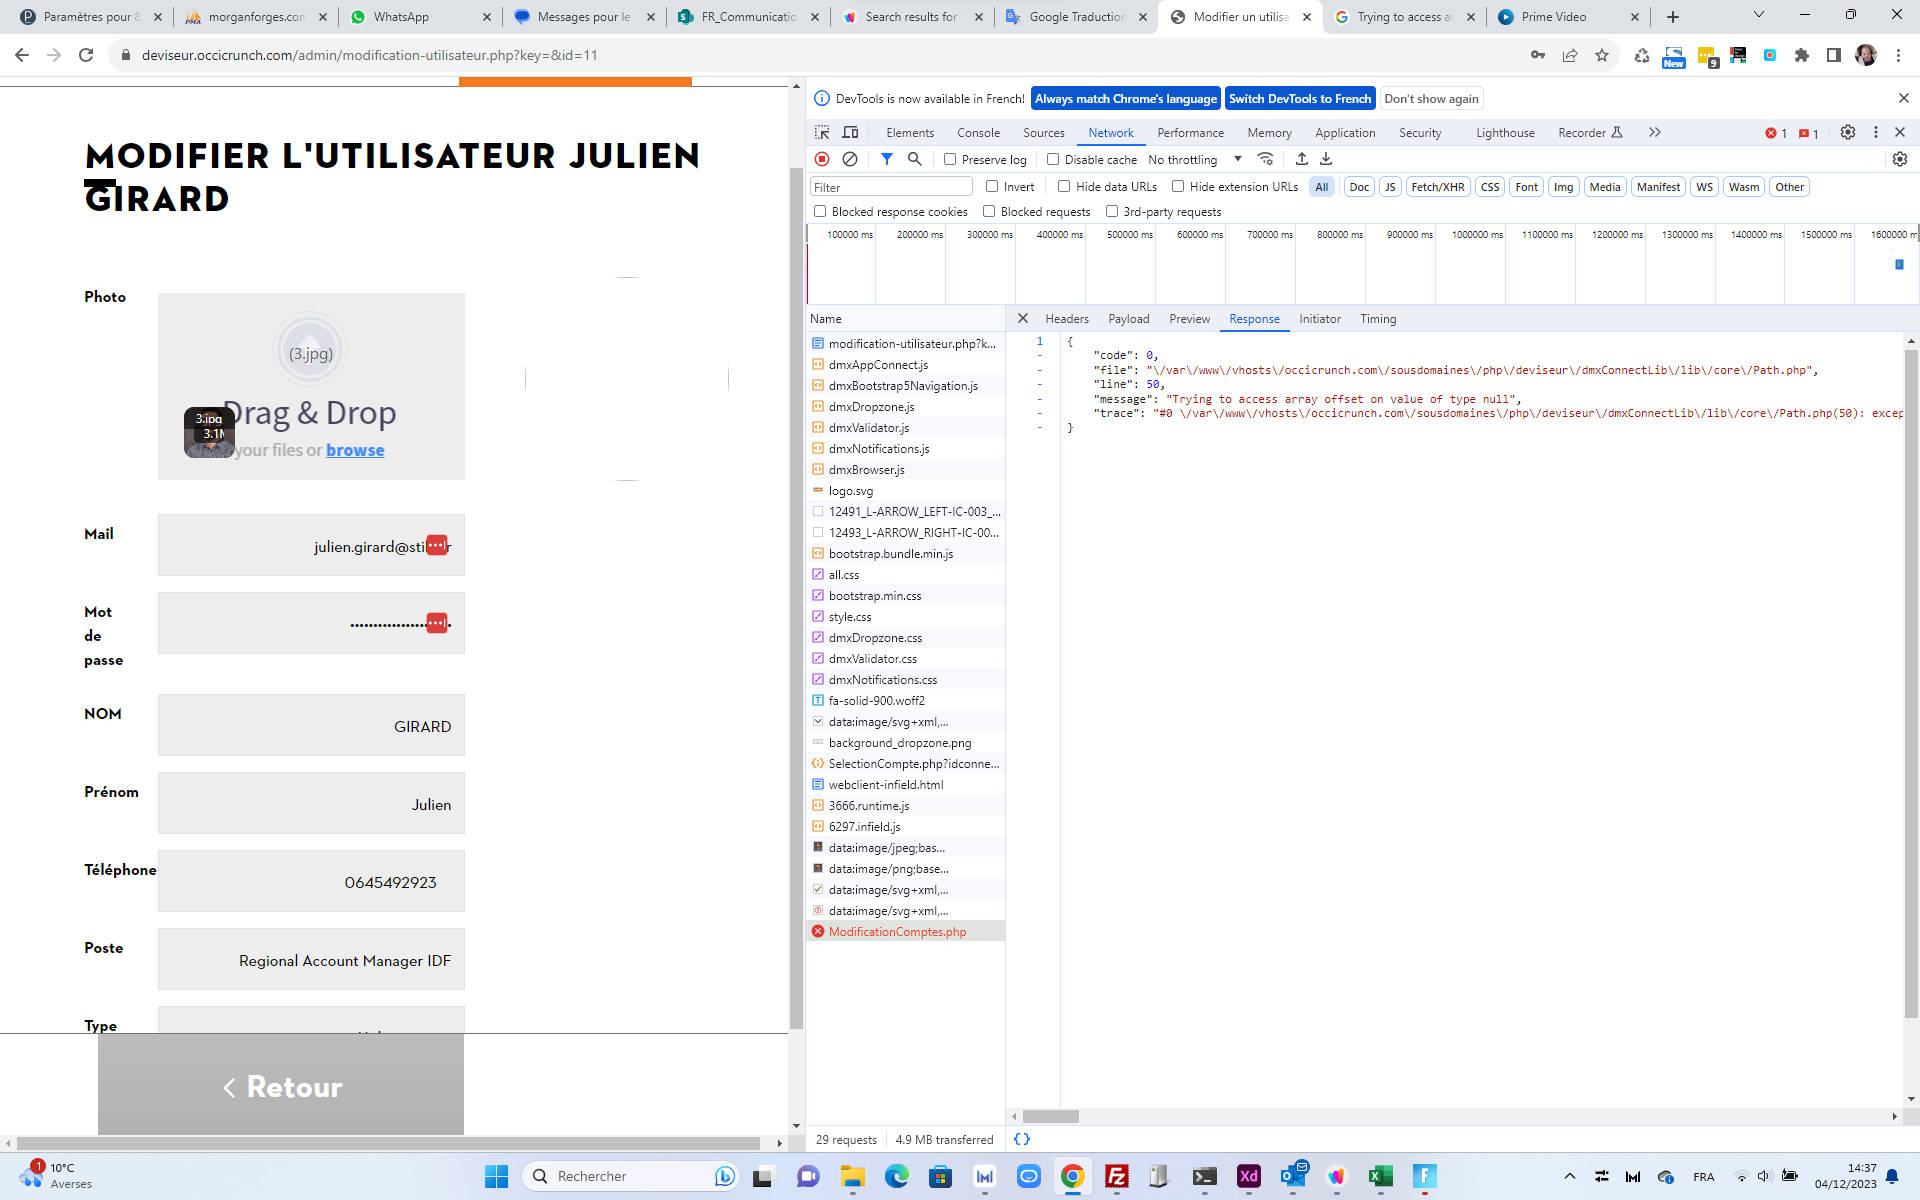Click the inspect element picker icon
The width and height of the screenshot is (1920, 1200).
[x=822, y=132]
